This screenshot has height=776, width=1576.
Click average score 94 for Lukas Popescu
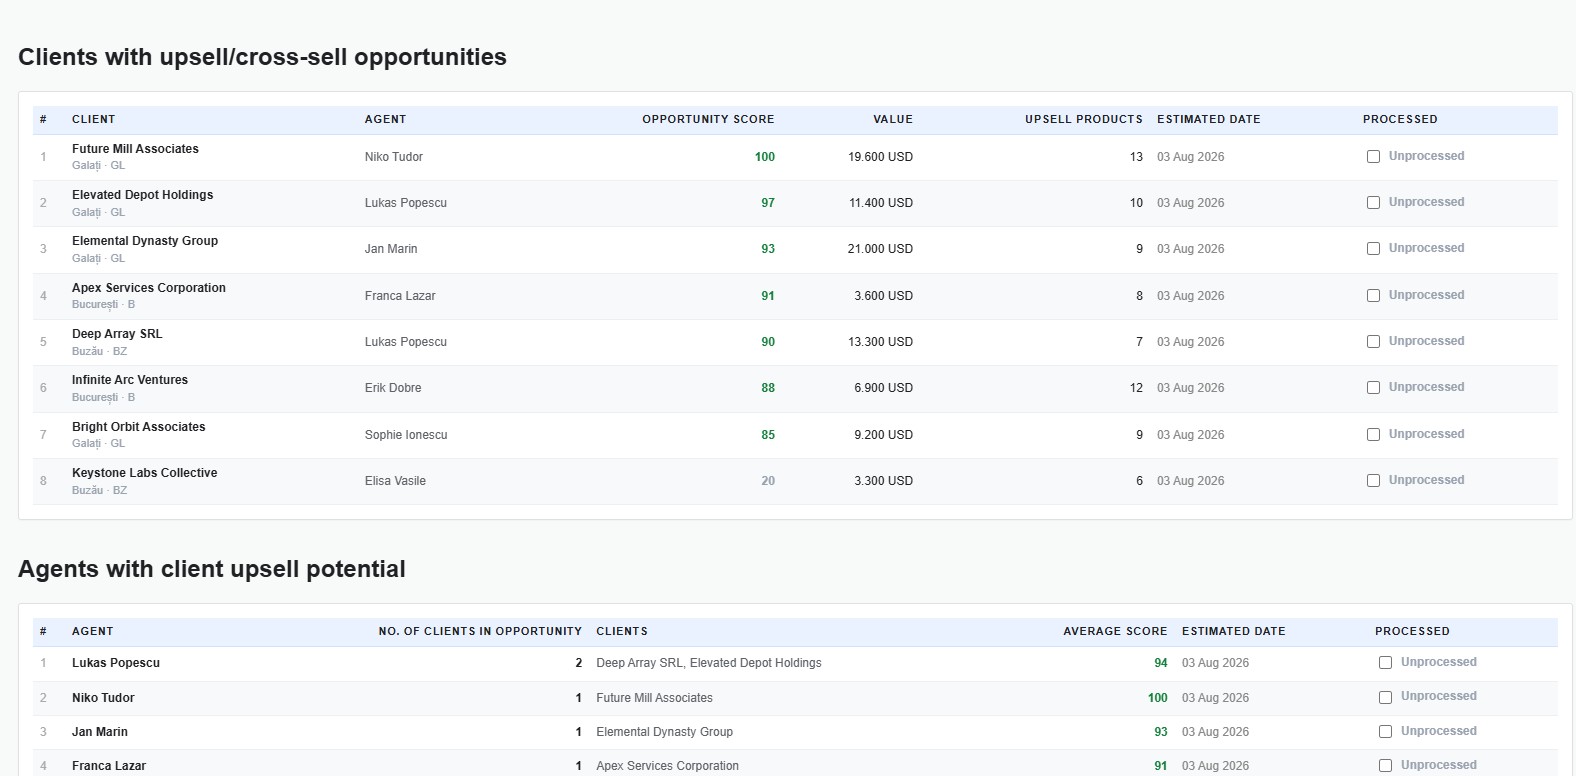click(1161, 663)
